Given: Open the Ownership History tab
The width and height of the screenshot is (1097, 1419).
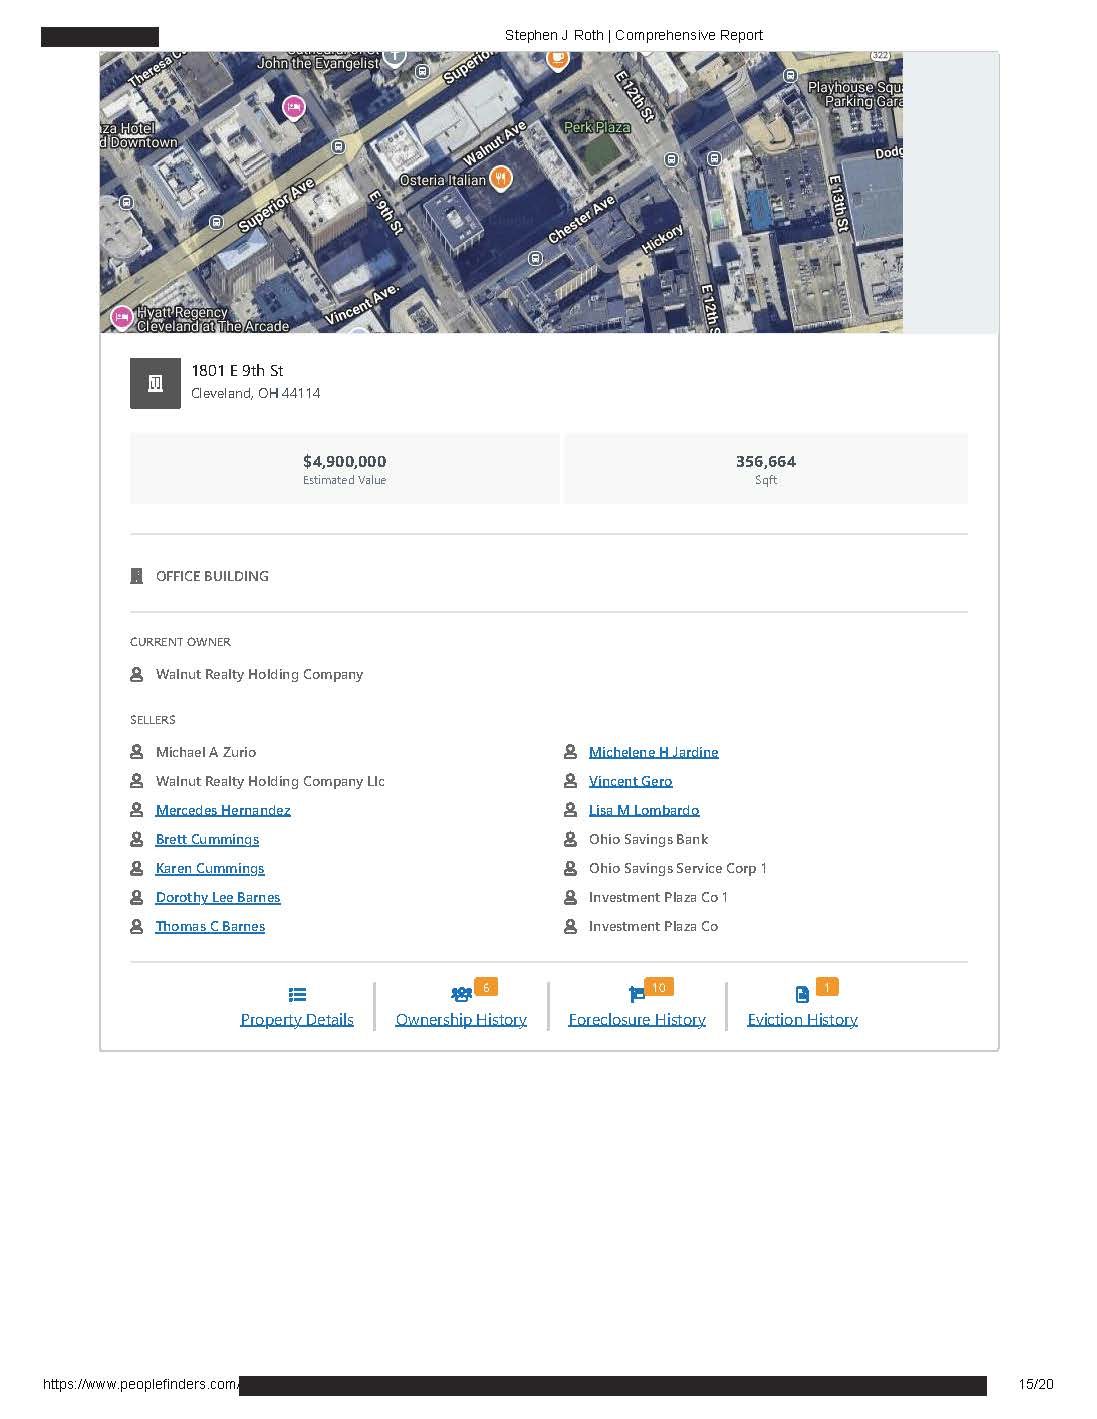Looking at the screenshot, I should (461, 1019).
